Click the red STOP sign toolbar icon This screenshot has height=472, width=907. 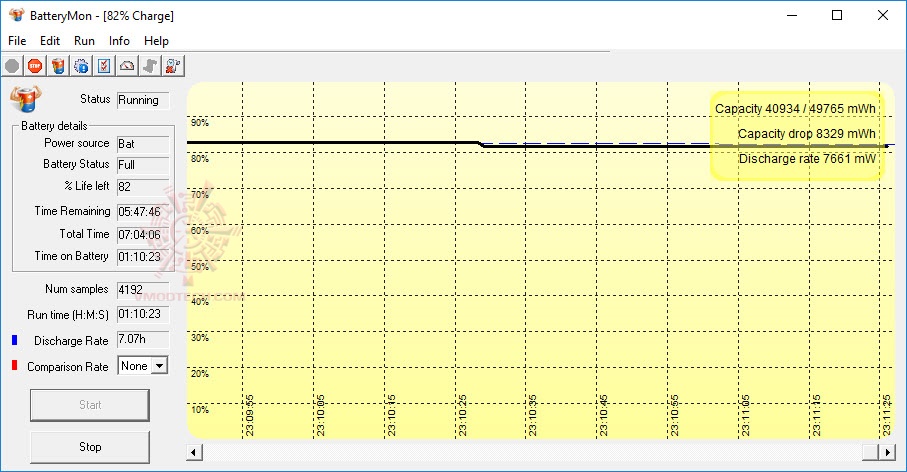35,66
